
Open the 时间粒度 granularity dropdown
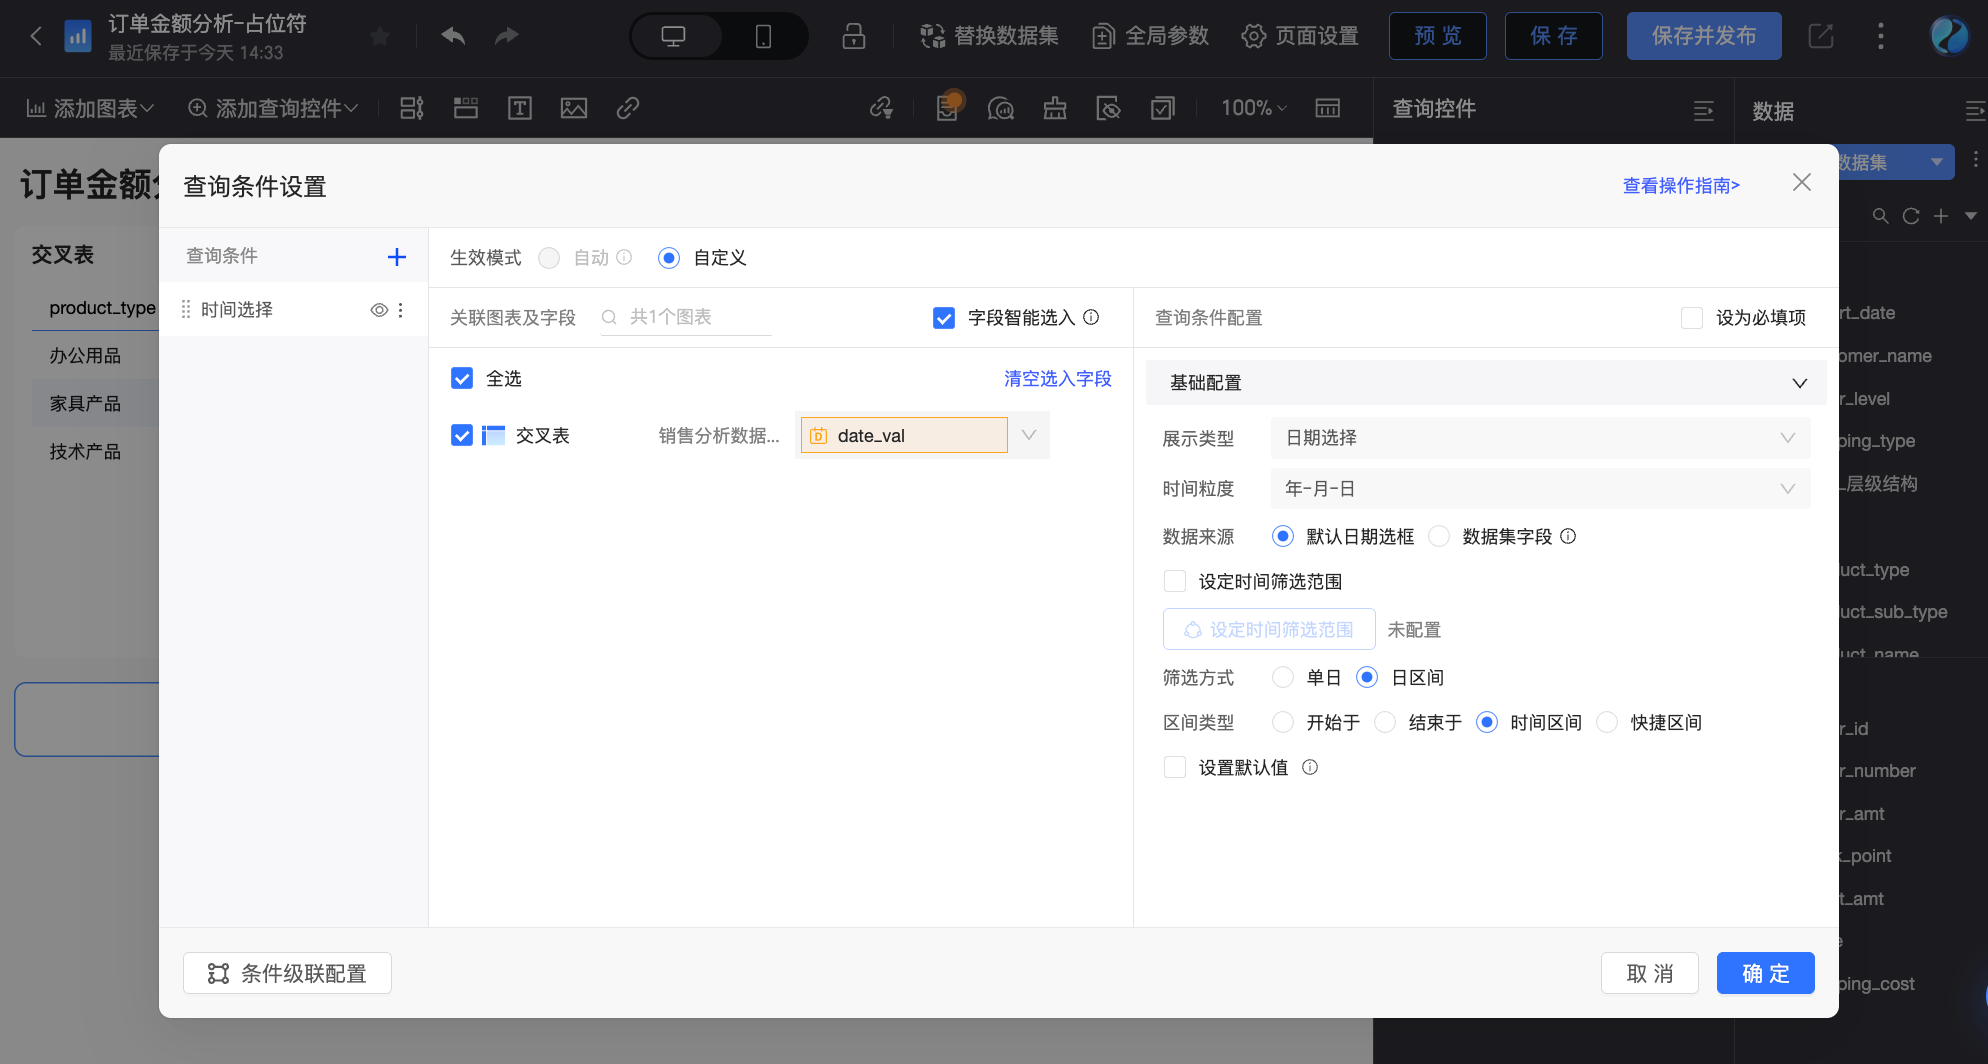[1538, 488]
